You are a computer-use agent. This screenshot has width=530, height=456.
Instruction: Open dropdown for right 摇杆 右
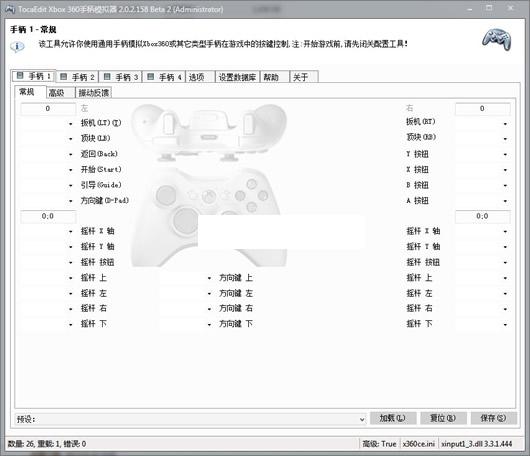[x=505, y=309]
